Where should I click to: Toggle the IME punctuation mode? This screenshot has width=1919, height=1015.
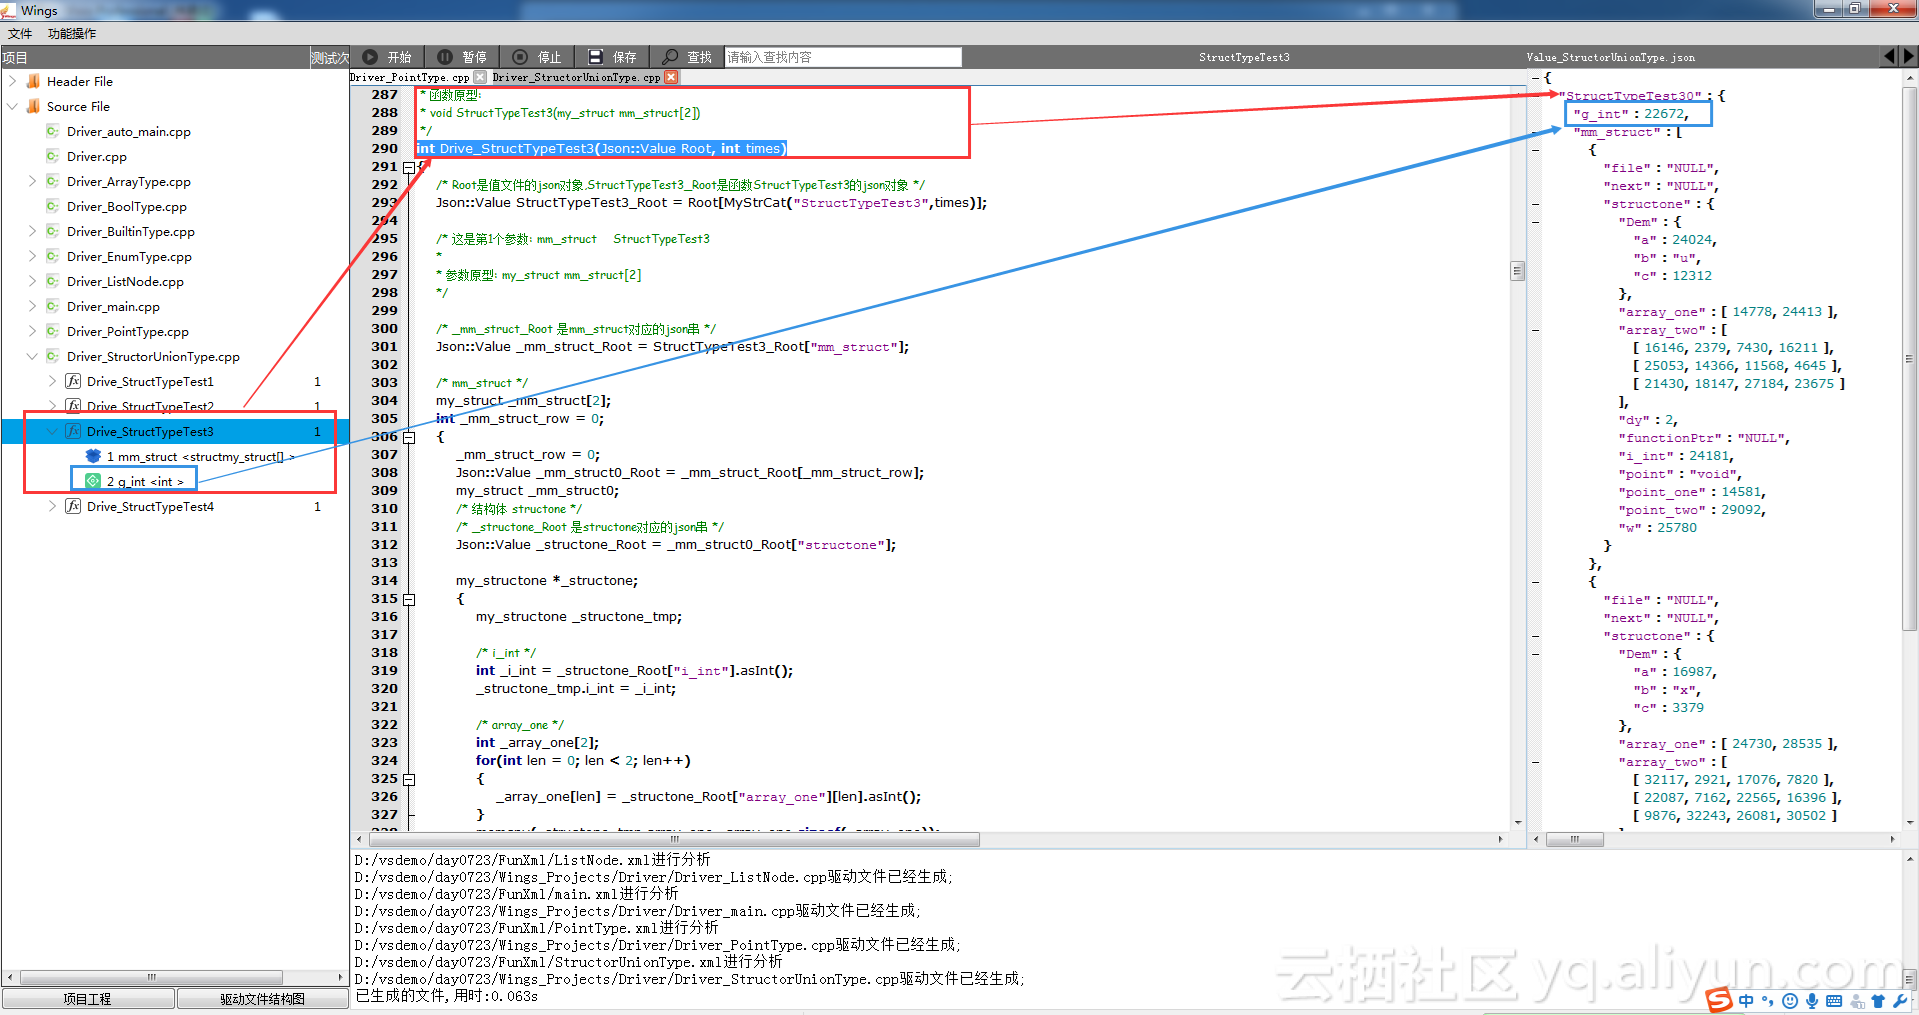pyautogui.click(x=1768, y=1001)
